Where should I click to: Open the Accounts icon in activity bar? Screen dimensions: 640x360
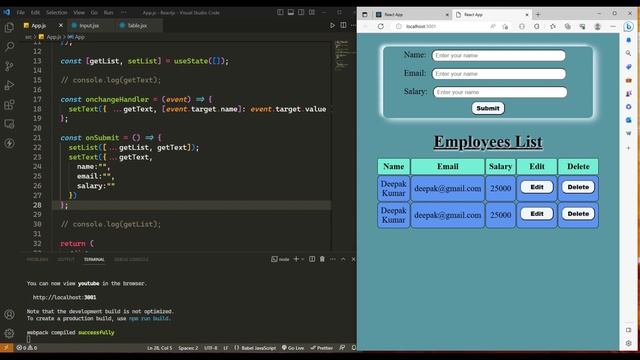click(9, 314)
